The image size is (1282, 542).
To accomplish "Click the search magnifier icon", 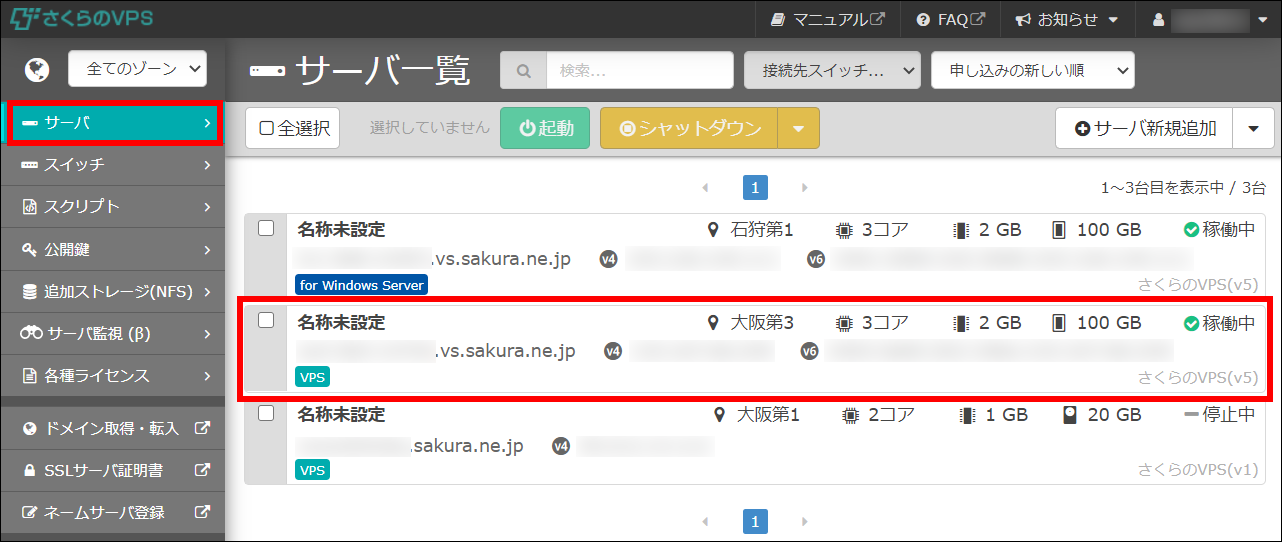I will tap(523, 71).
